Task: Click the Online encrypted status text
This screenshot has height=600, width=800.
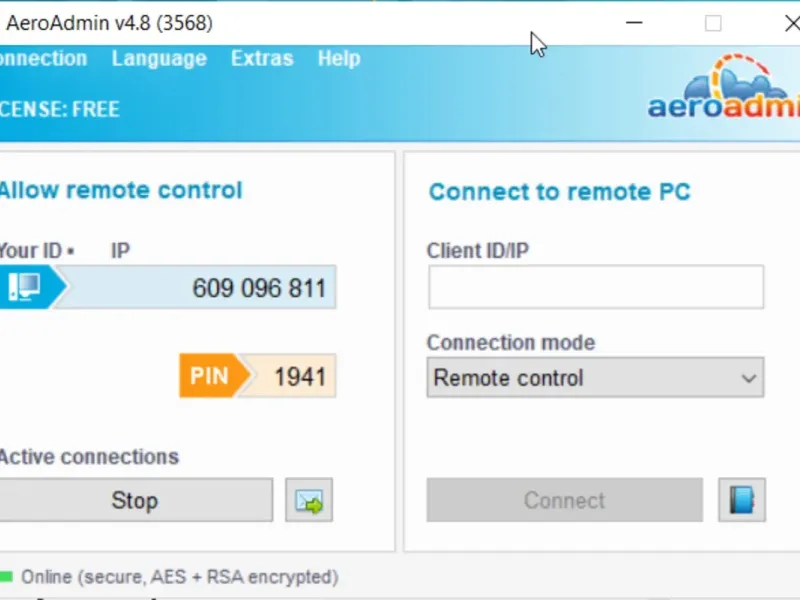Action: click(x=180, y=577)
